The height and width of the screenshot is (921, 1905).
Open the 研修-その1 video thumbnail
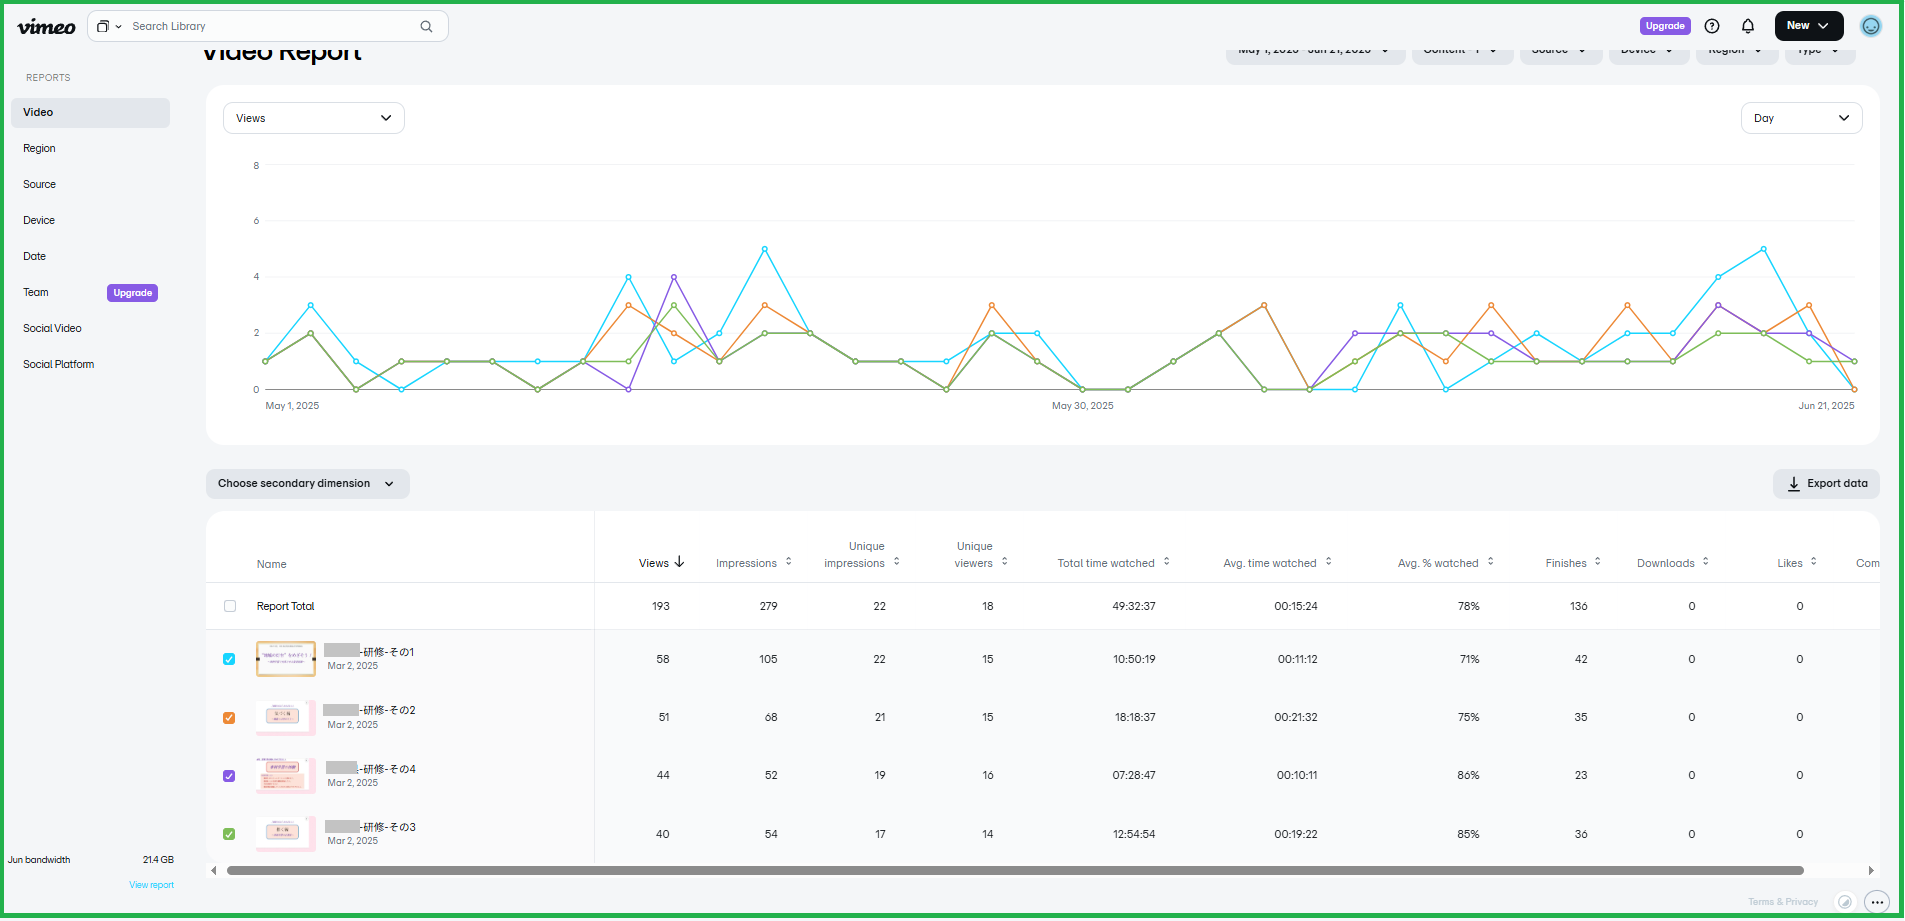point(286,659)
